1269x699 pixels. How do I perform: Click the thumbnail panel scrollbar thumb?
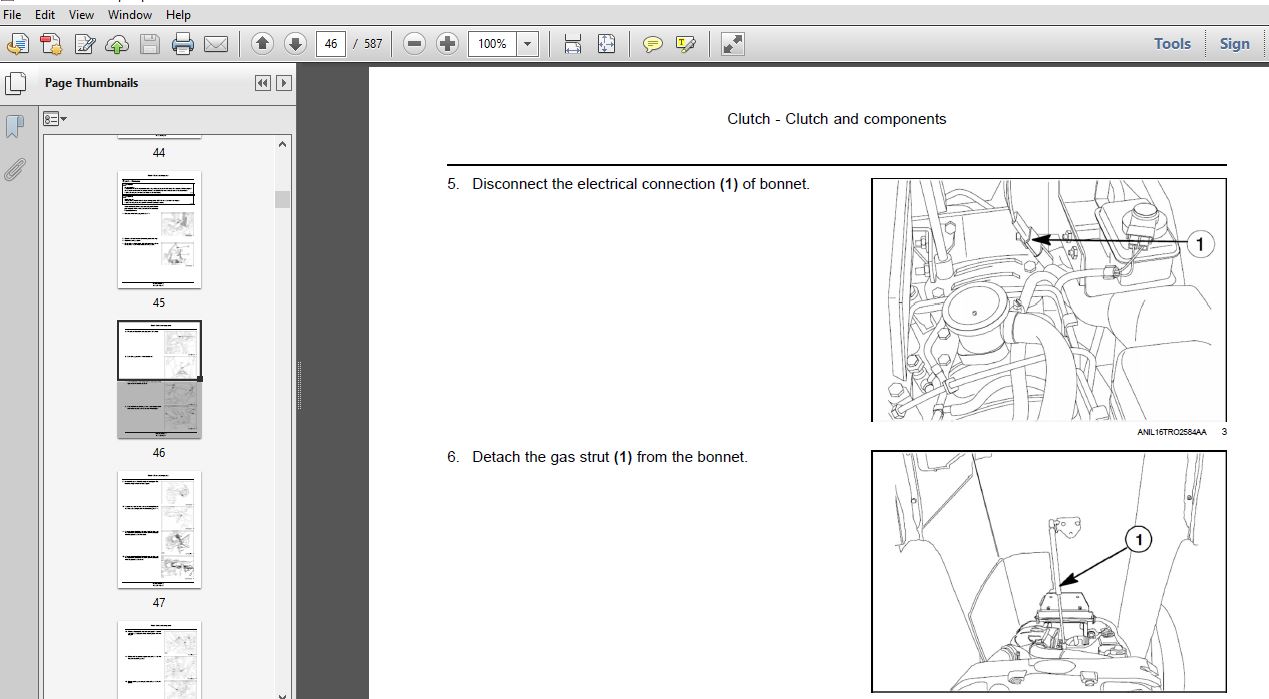pyautogui.click(x=282, y=199)
